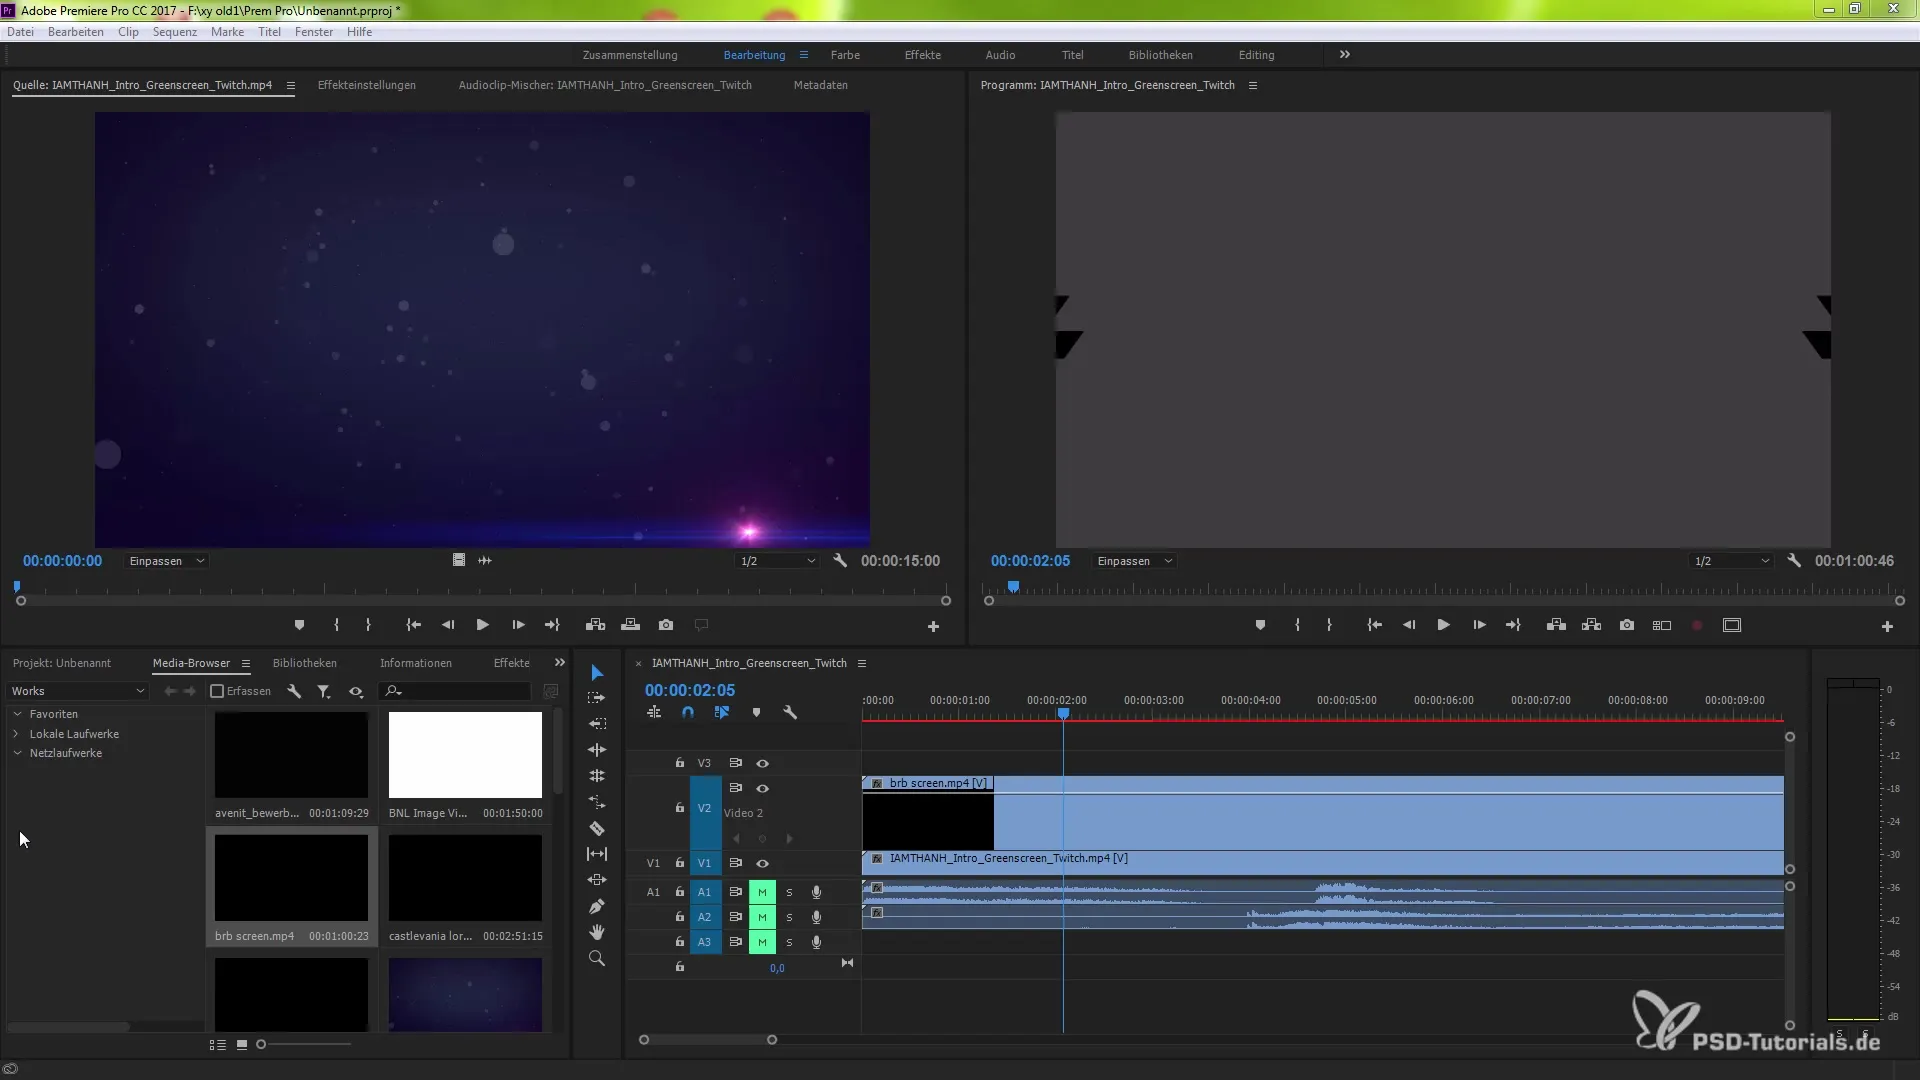Open Program monitor settings wrench
The width and height of the screenshot is (1920, 1080).
(x=1794, y=561)
